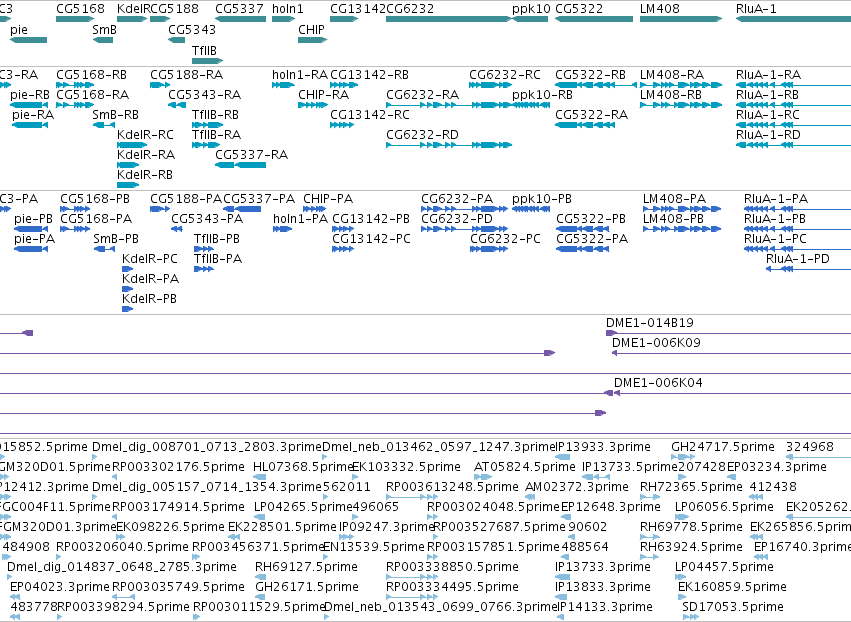The image size is (851, 622).
Task: Select the HL07368.5prime EST label
Action: (x=303, y=467)
